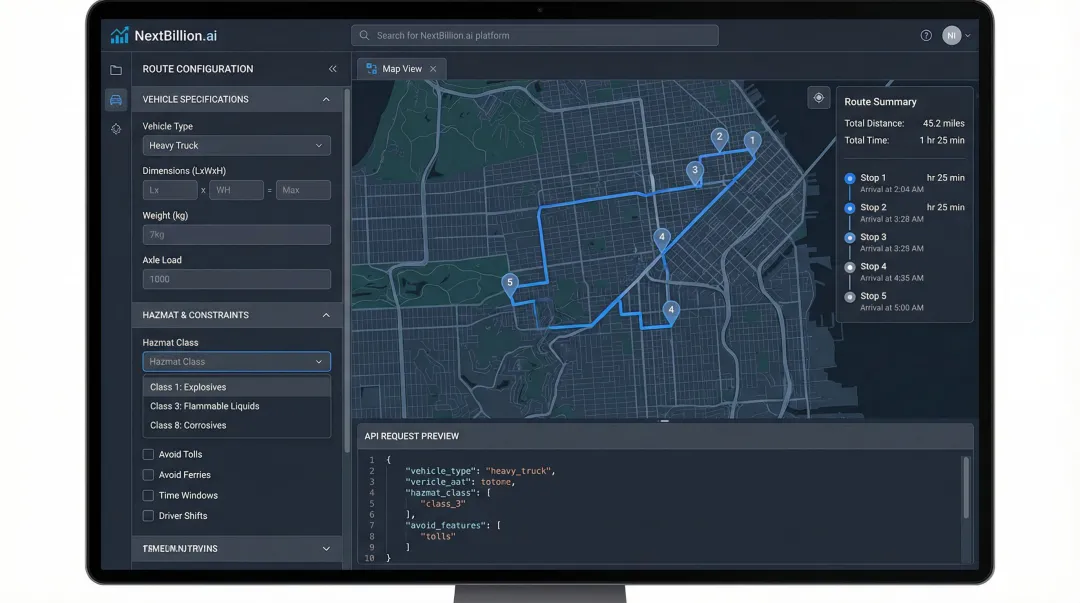The height and width of the screenshot is (603, 1080).
Task: Select the truck routing icon in left sidebar
Action: (x=116, y=99)
